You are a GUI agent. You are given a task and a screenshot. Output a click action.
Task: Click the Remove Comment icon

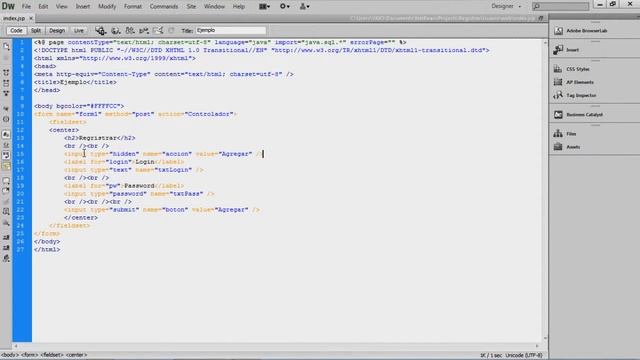6,191
